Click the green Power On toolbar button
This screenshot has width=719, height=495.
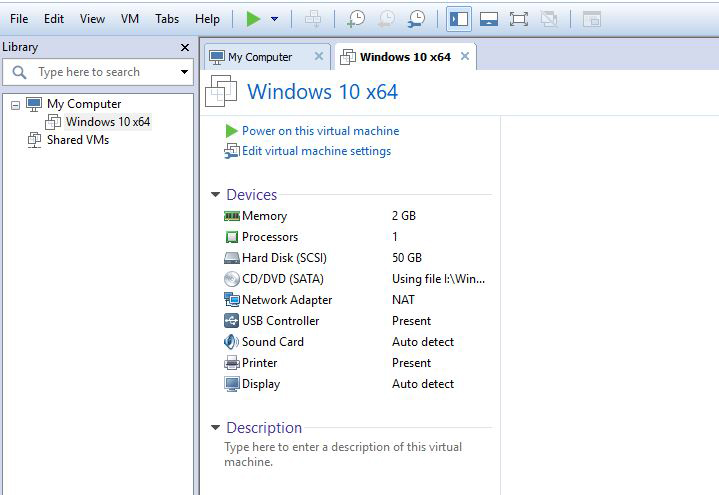(x=253, y=19)
